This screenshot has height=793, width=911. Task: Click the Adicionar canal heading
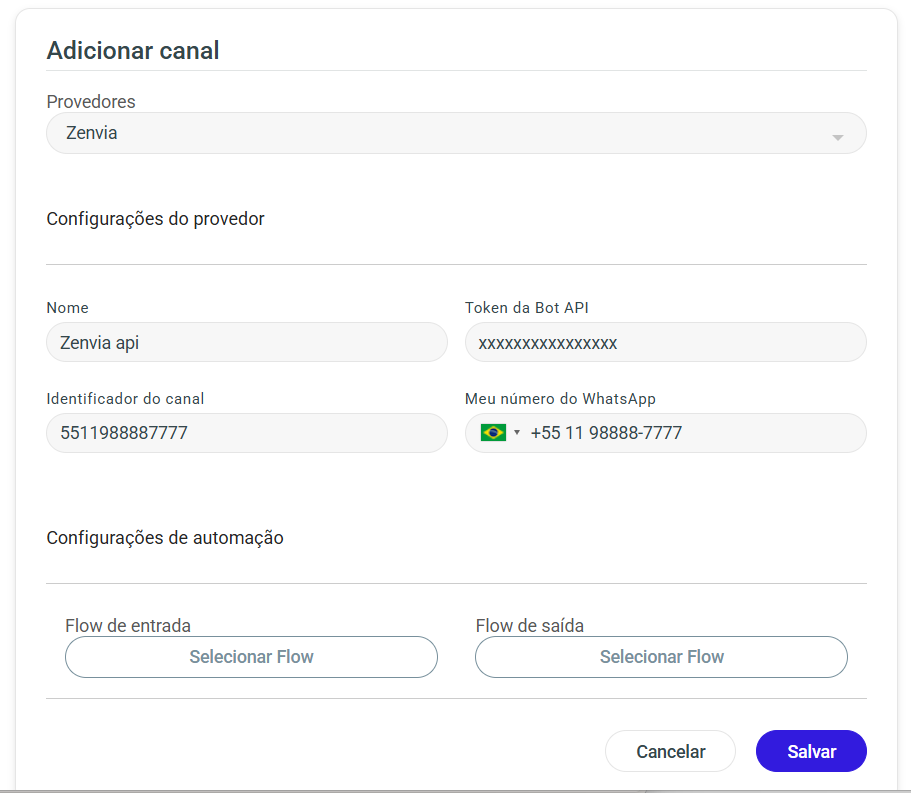click(133, 51)
